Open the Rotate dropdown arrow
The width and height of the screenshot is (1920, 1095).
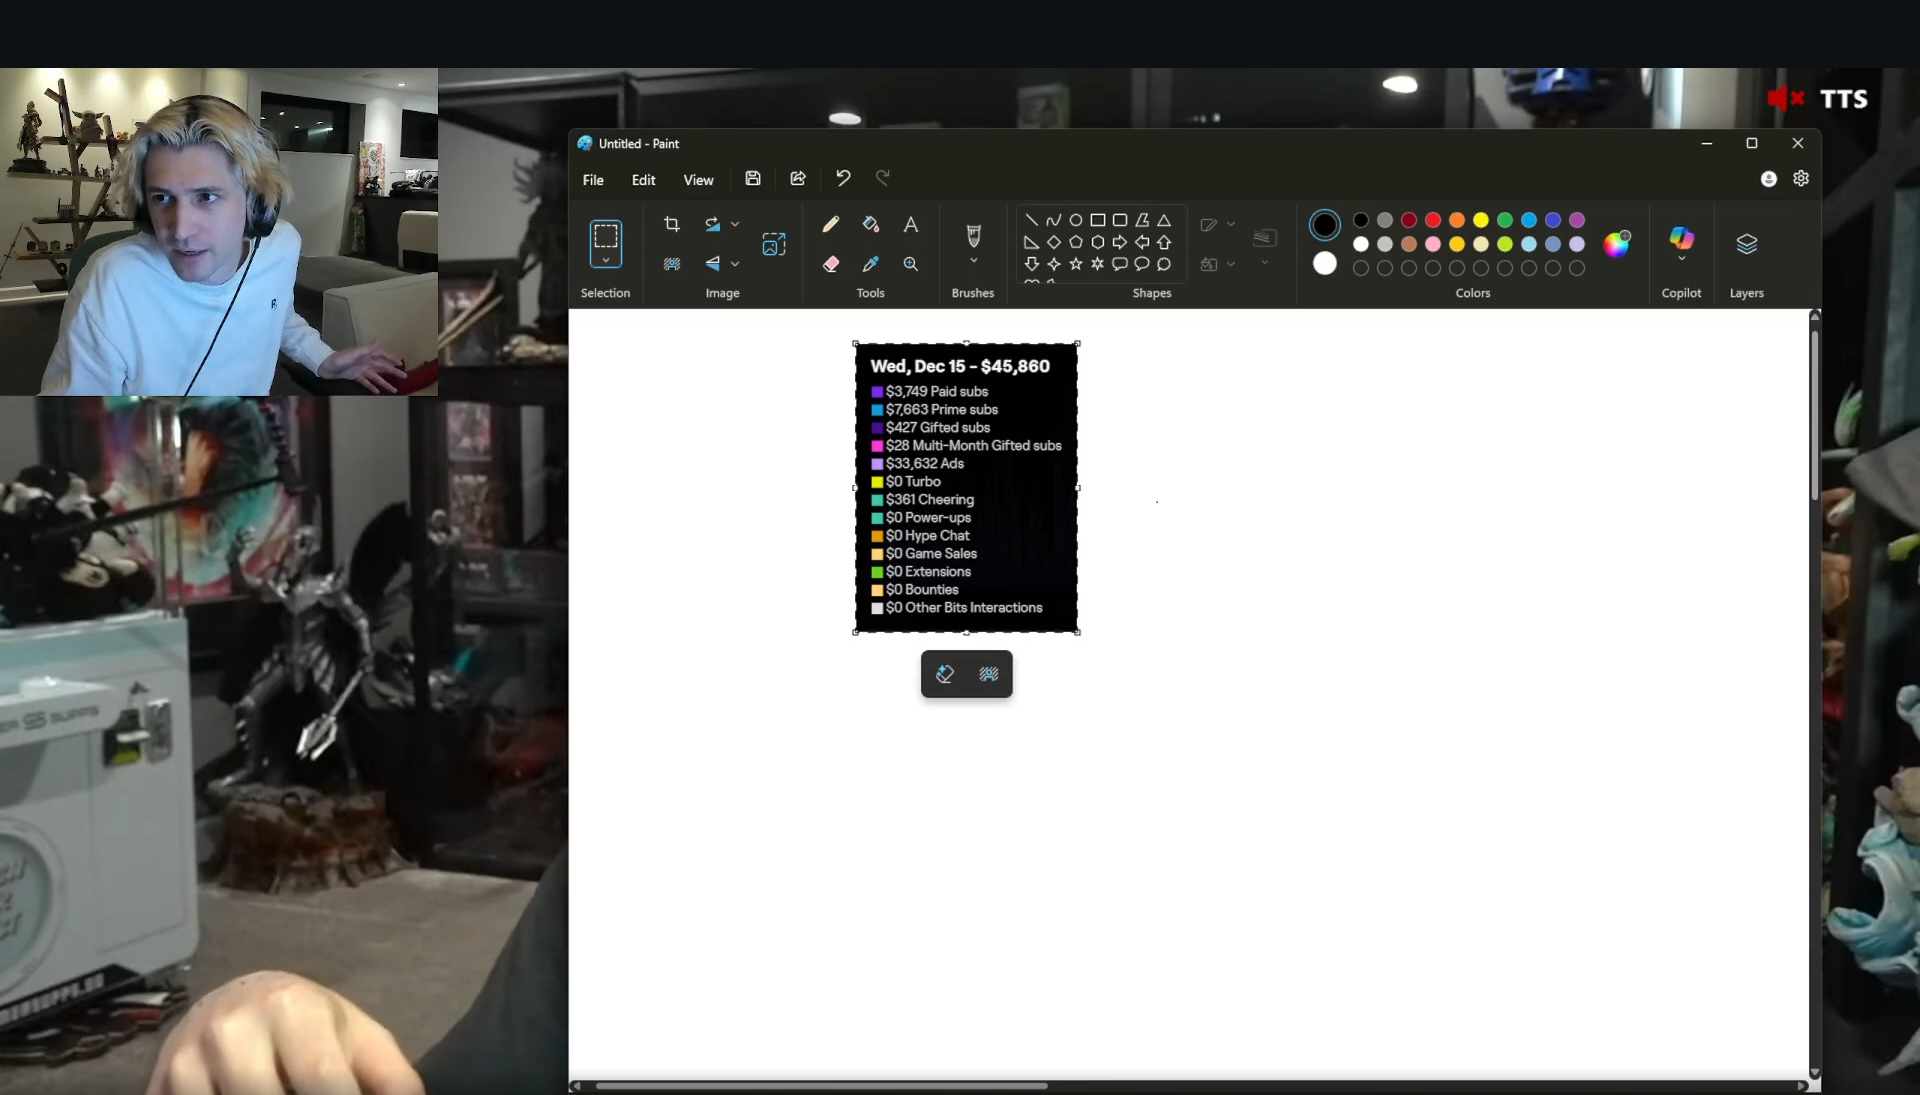pos(735,224)
